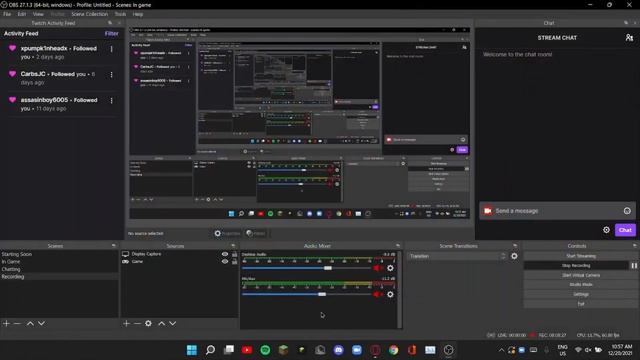
Task: Open the Help menu
Action: [138, 14]
